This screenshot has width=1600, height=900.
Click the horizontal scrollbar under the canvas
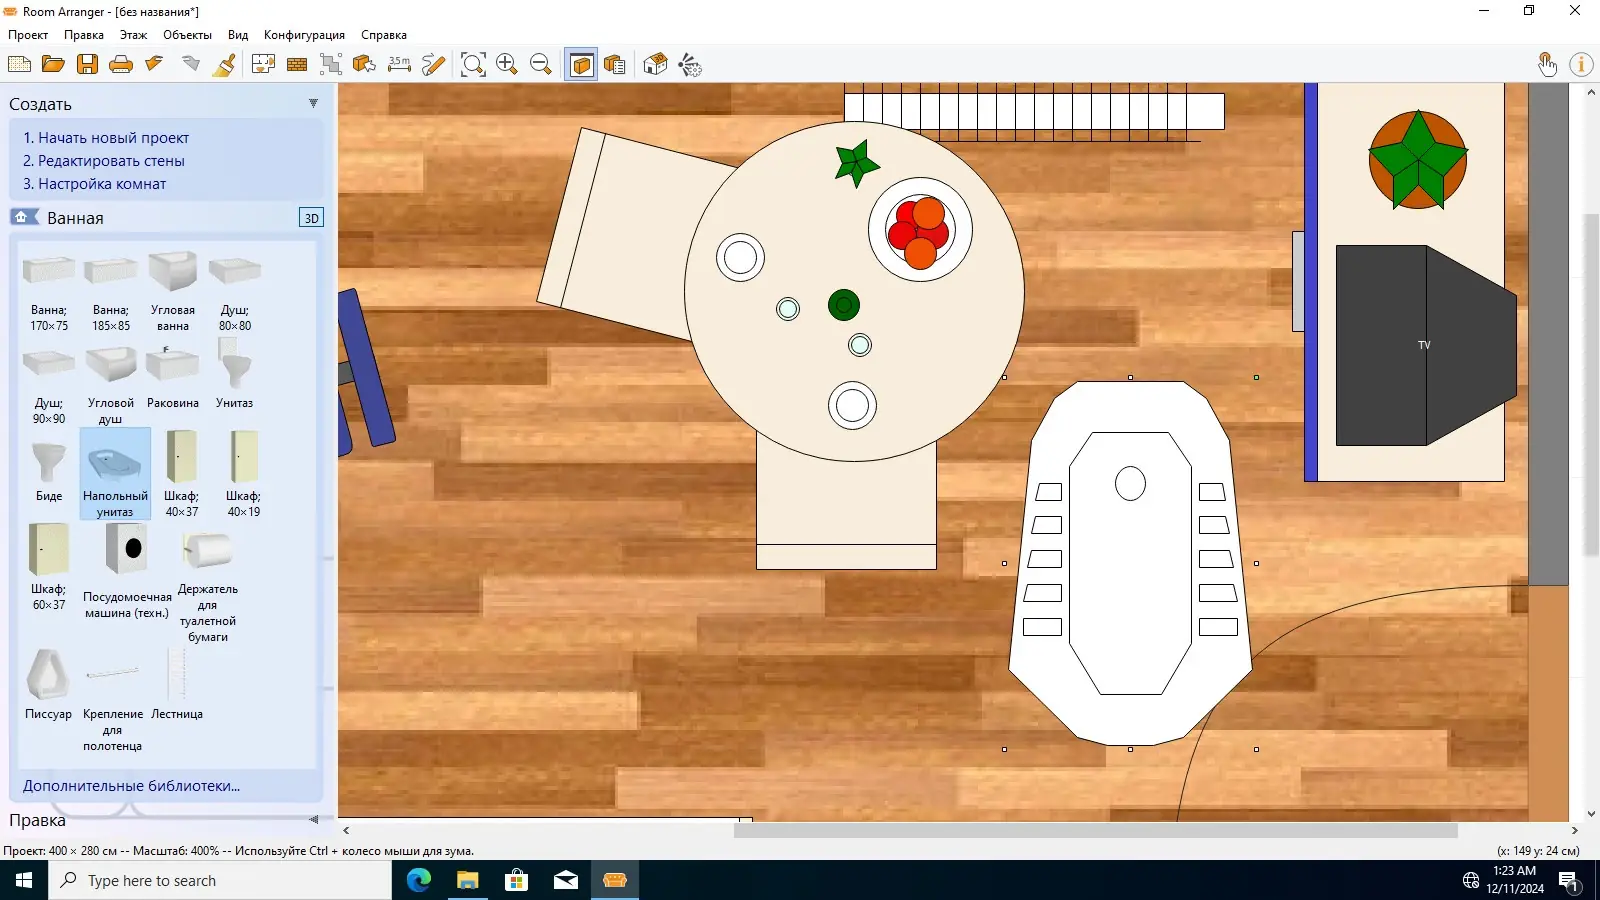pyautogui.click(x=1095, y=830)
